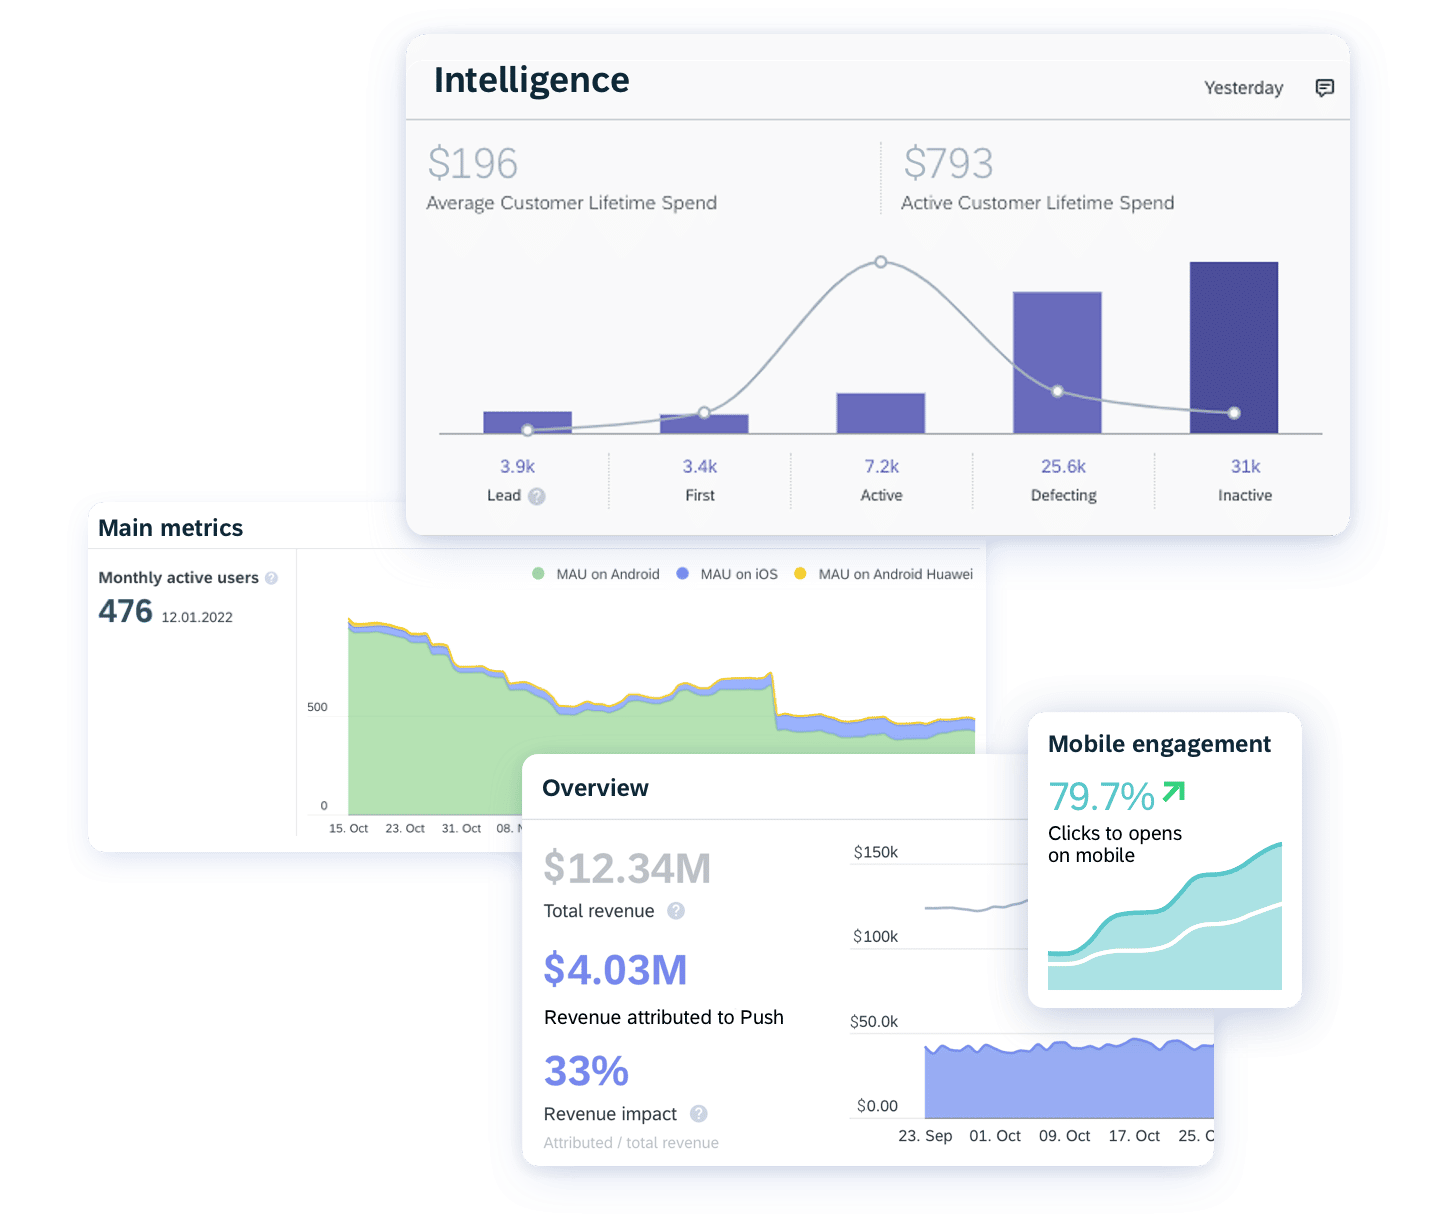The height and width of the screenshot is (1220, 1440).
Task: Click the $150k axis label
Action: click(875, 852)
